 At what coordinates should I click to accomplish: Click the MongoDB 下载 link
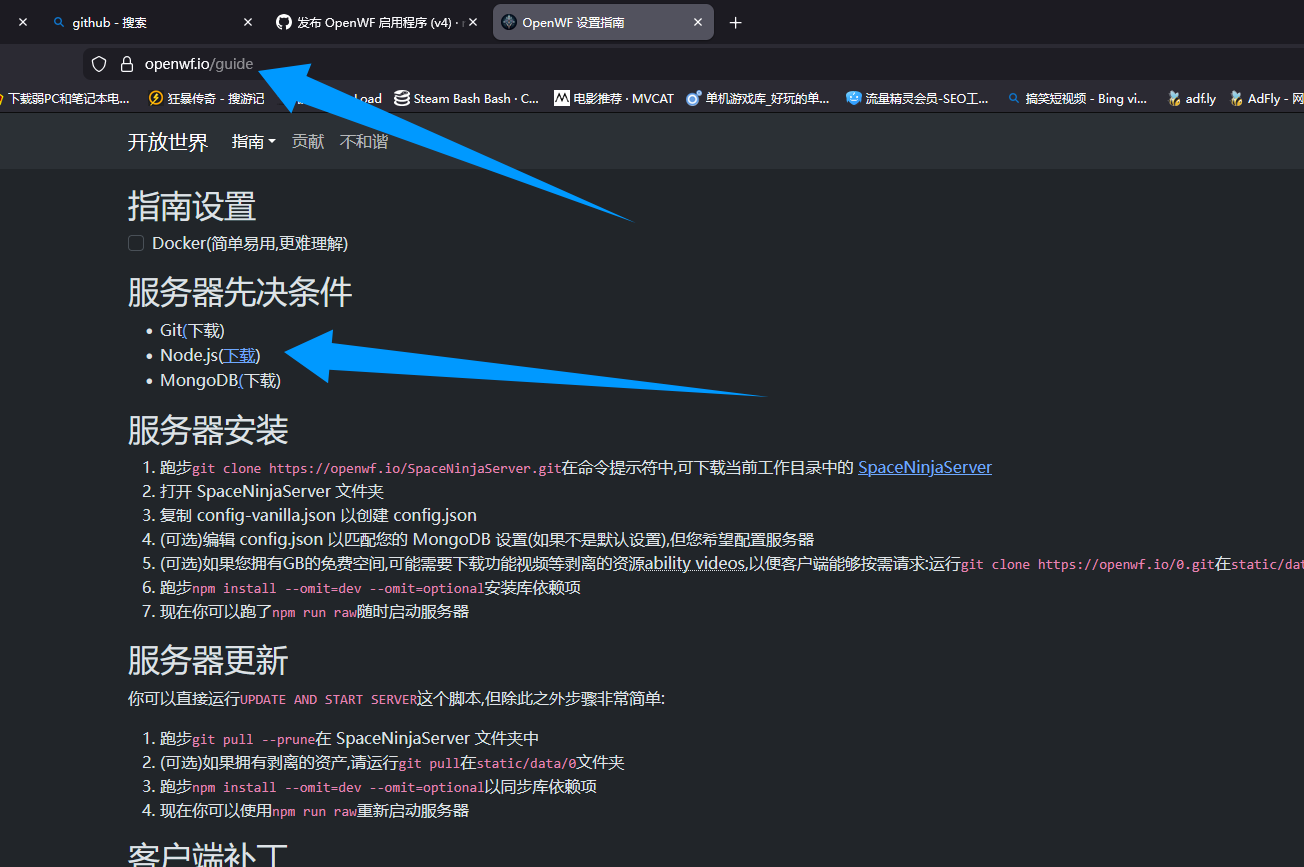[261, 380]
